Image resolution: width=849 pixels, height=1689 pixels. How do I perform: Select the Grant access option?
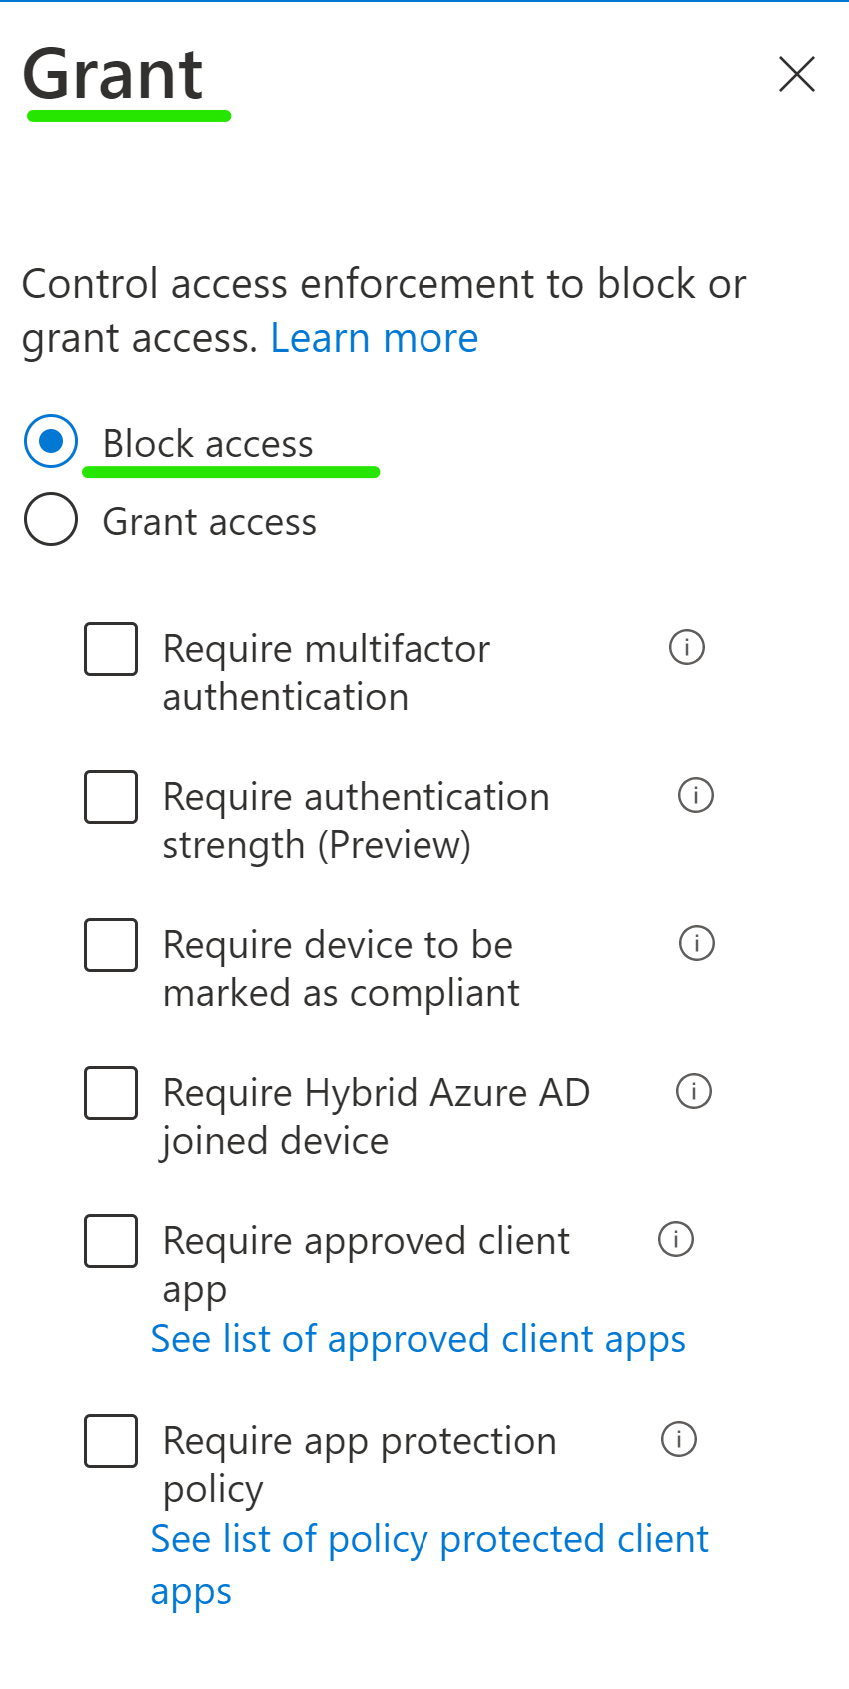pyautogui.click(x=50, y=519)
